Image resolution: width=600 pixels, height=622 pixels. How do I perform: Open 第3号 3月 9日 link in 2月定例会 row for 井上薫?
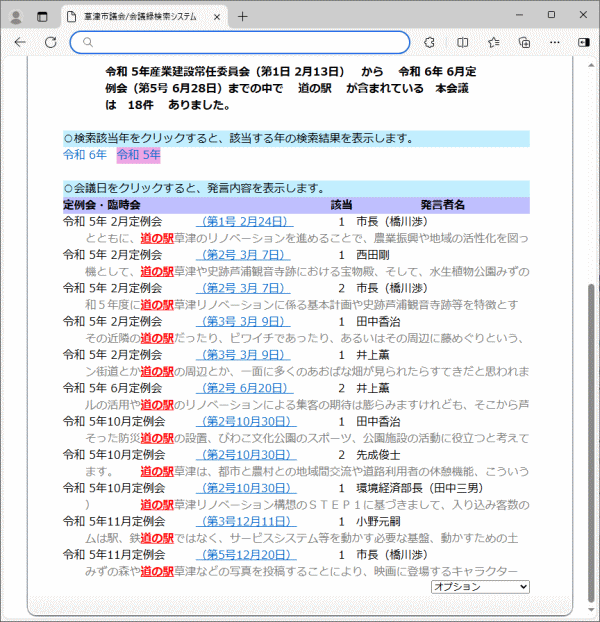click(x=243, y=355)
